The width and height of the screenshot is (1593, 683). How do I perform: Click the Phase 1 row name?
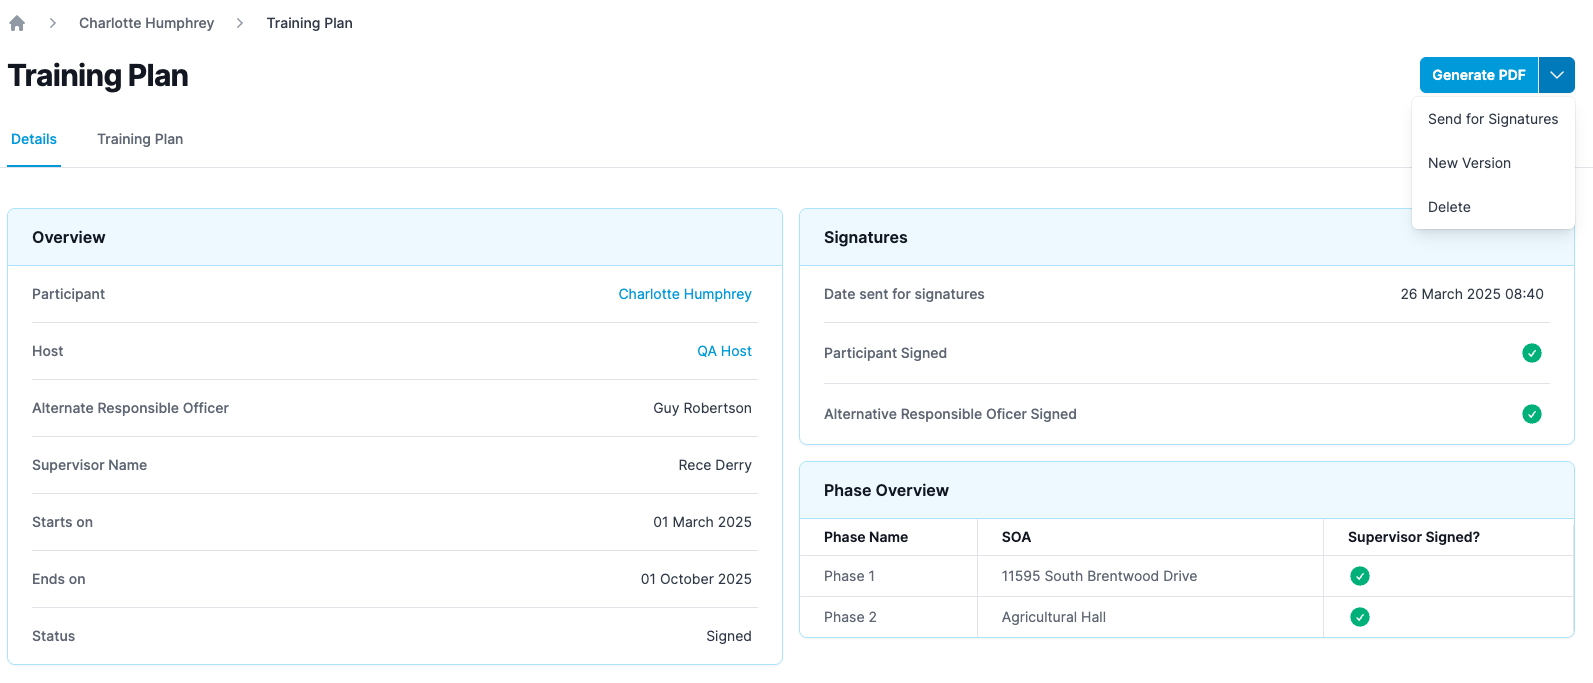849,576
